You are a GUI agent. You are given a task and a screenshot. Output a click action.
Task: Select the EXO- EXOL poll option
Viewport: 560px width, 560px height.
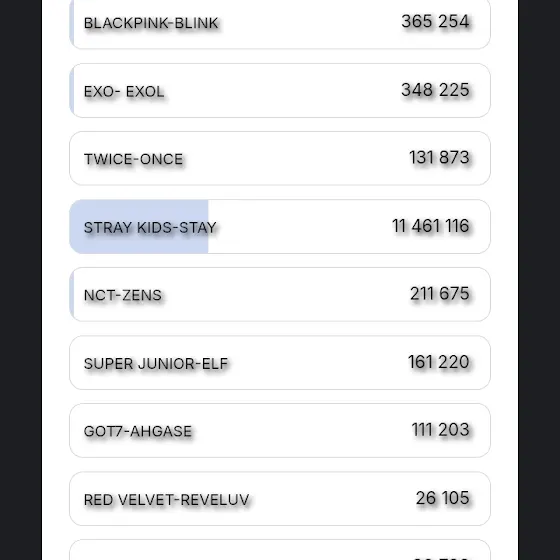(280, 90)
